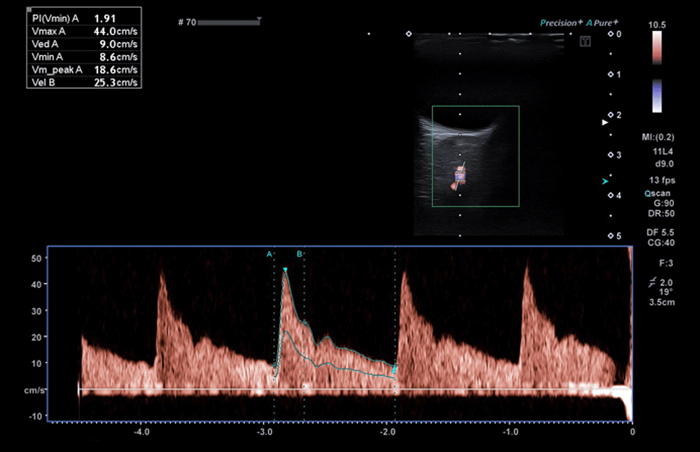
Task: Click the MI:(0.2) mechanical index label
Action: (658, 137)
